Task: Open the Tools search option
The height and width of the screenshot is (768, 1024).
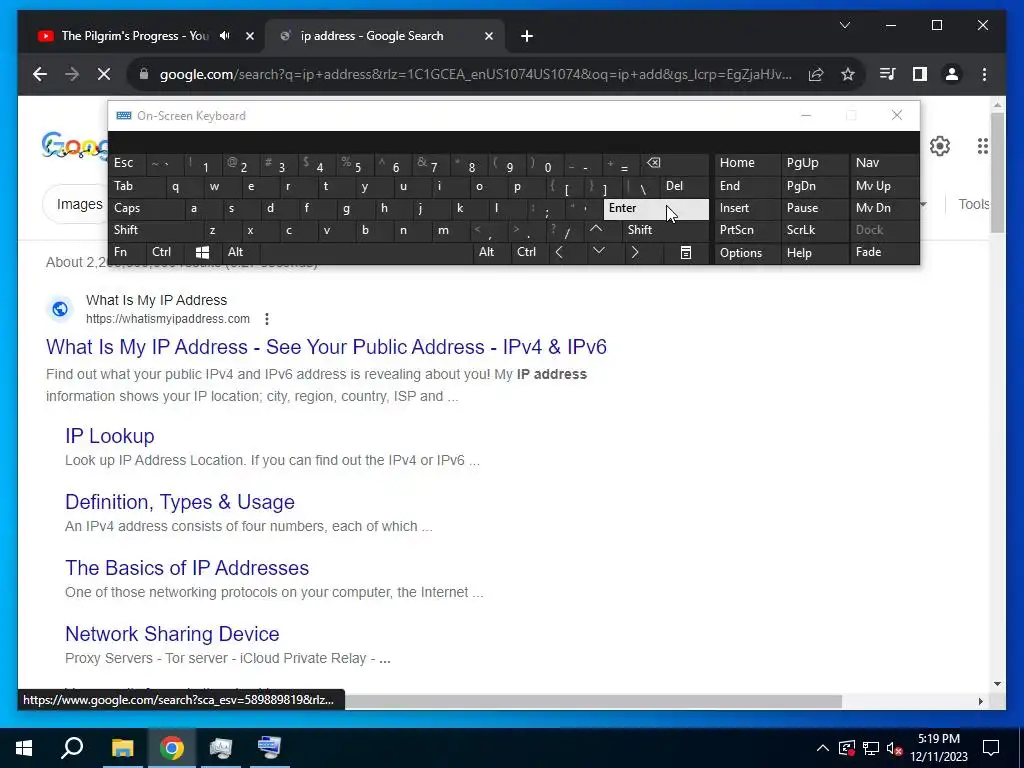Action: coord(973,204)
